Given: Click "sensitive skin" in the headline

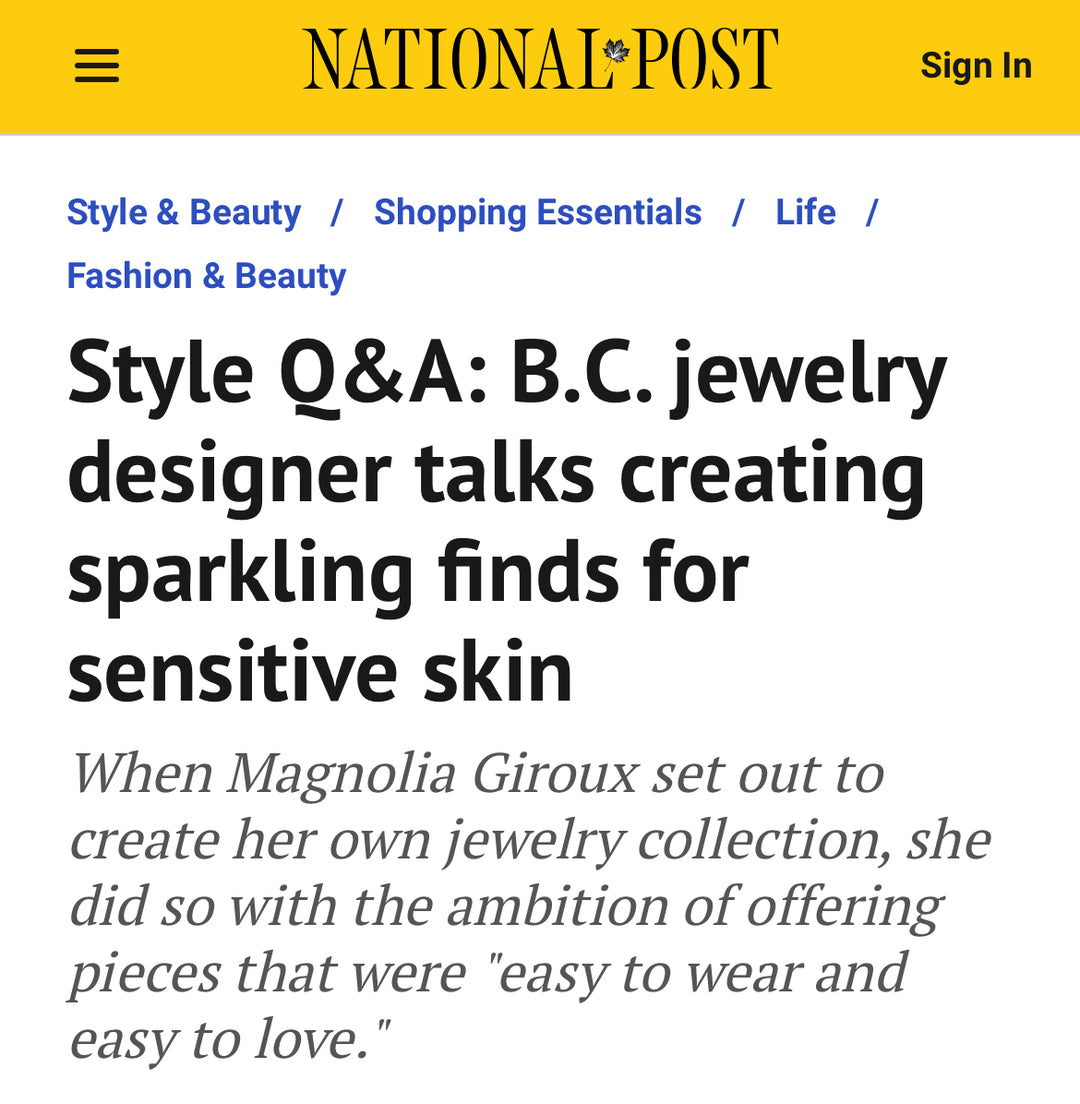Looking at the screenshot, I should coord(320,672).
